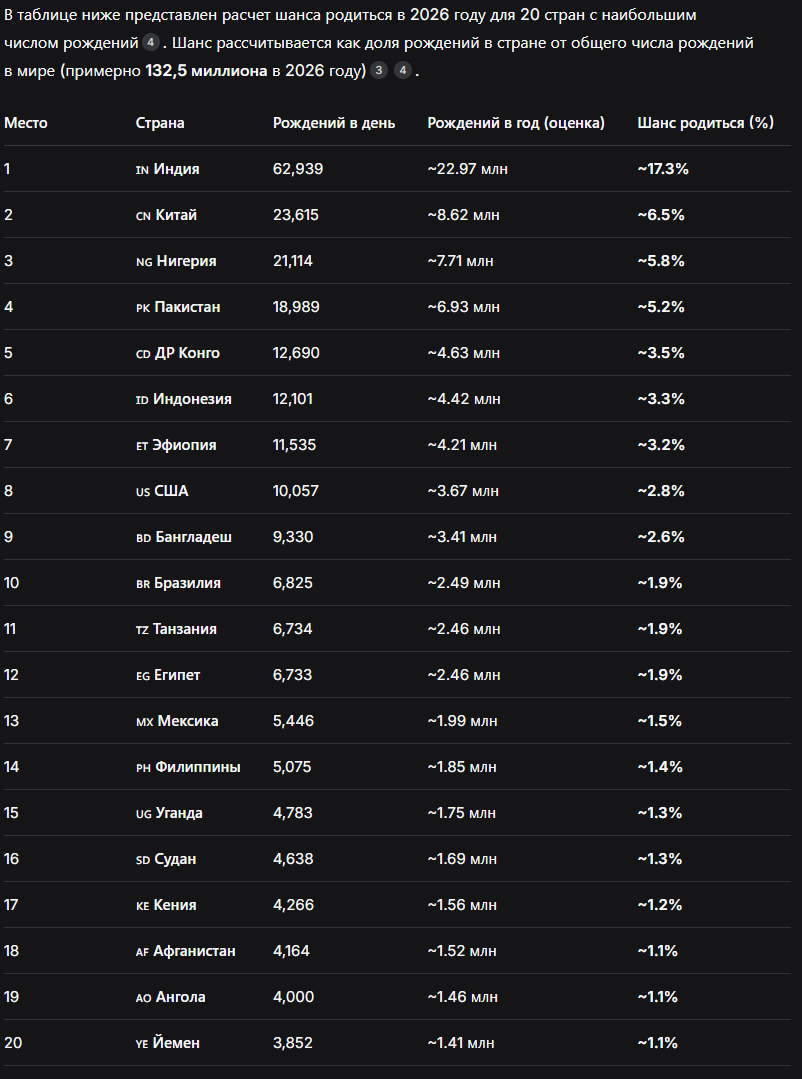Open citation 4 after "числом рождений"

(151, 43)
